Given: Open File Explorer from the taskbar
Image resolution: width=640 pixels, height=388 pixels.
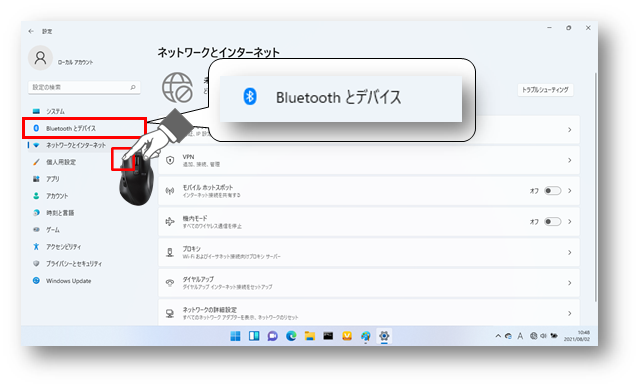Looking at the screenshot, I should point(310,336).
